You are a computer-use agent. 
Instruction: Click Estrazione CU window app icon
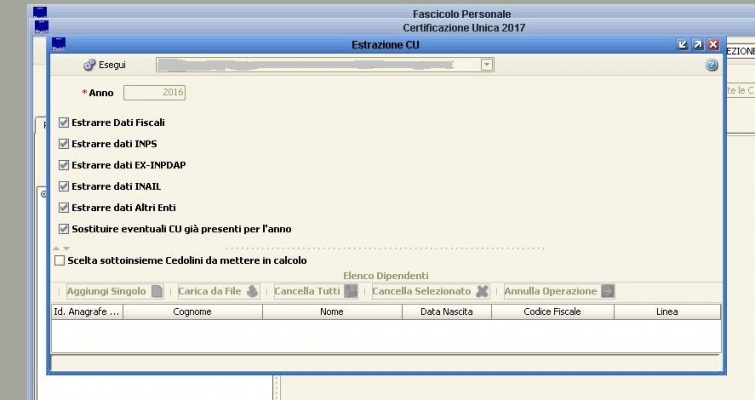(59, 44)
